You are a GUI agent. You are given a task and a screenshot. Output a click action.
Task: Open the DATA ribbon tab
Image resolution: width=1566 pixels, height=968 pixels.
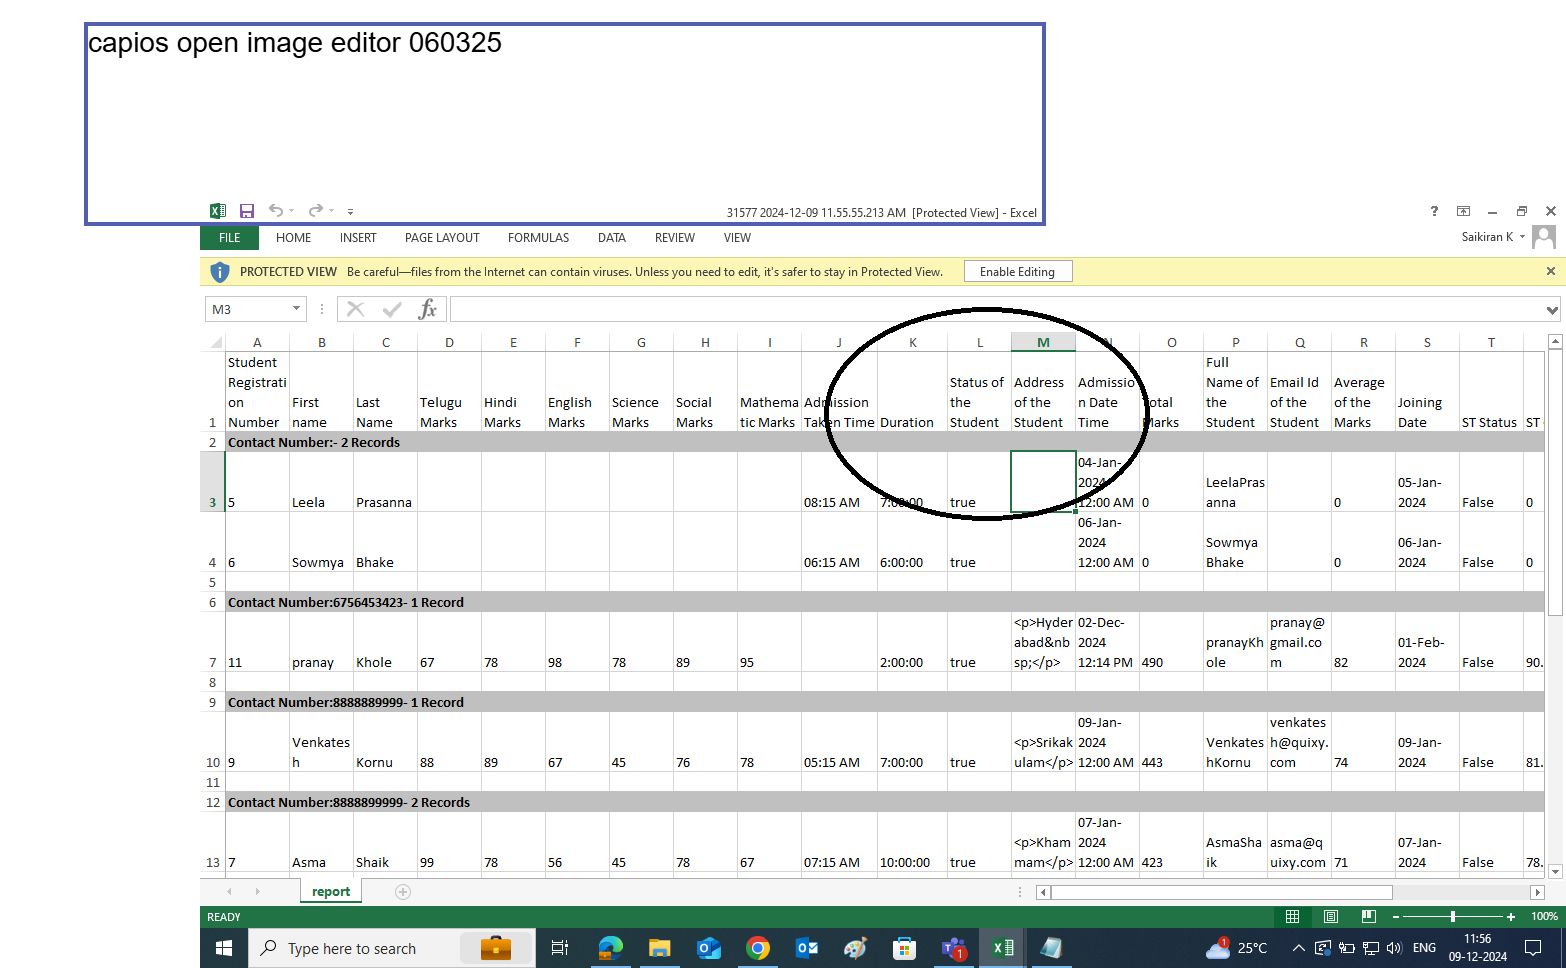pos(612,238)
